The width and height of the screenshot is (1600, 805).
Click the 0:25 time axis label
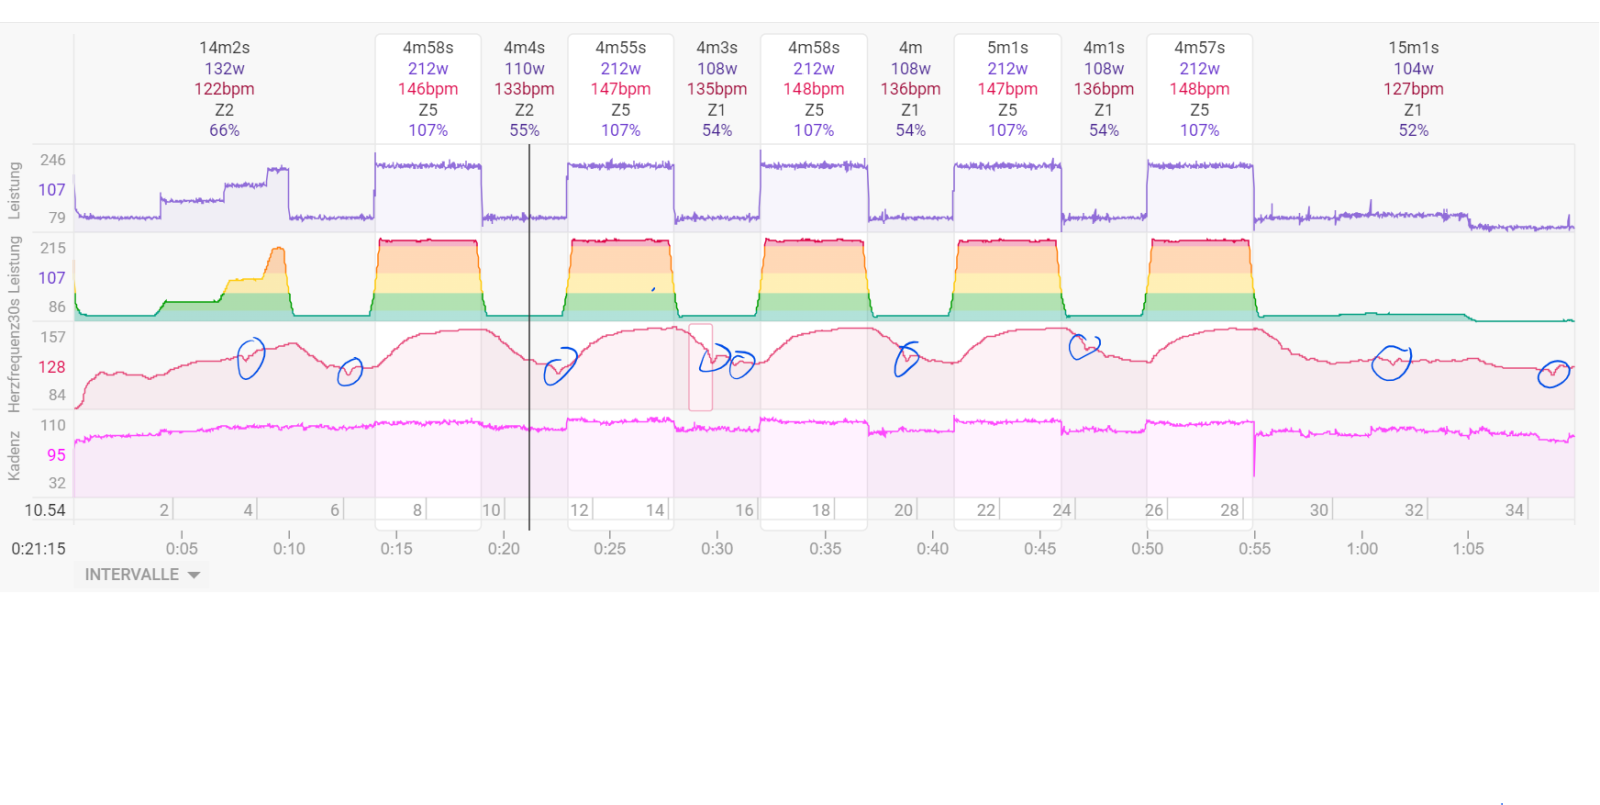pyautogui.click(x=610, y=549)
